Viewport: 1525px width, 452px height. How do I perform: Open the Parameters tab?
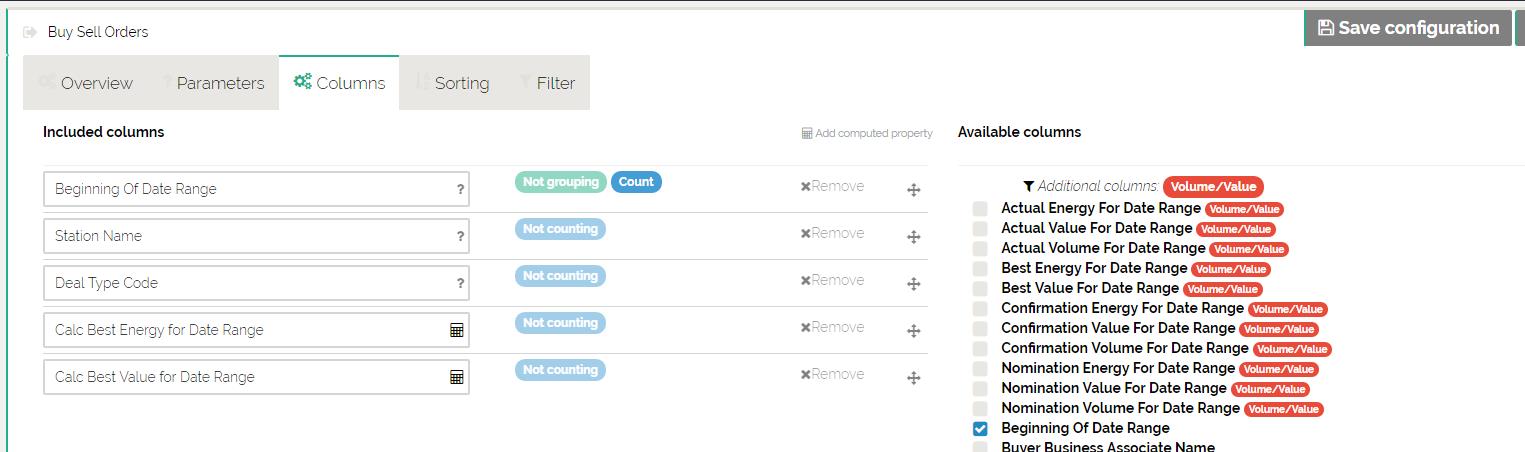213,83
